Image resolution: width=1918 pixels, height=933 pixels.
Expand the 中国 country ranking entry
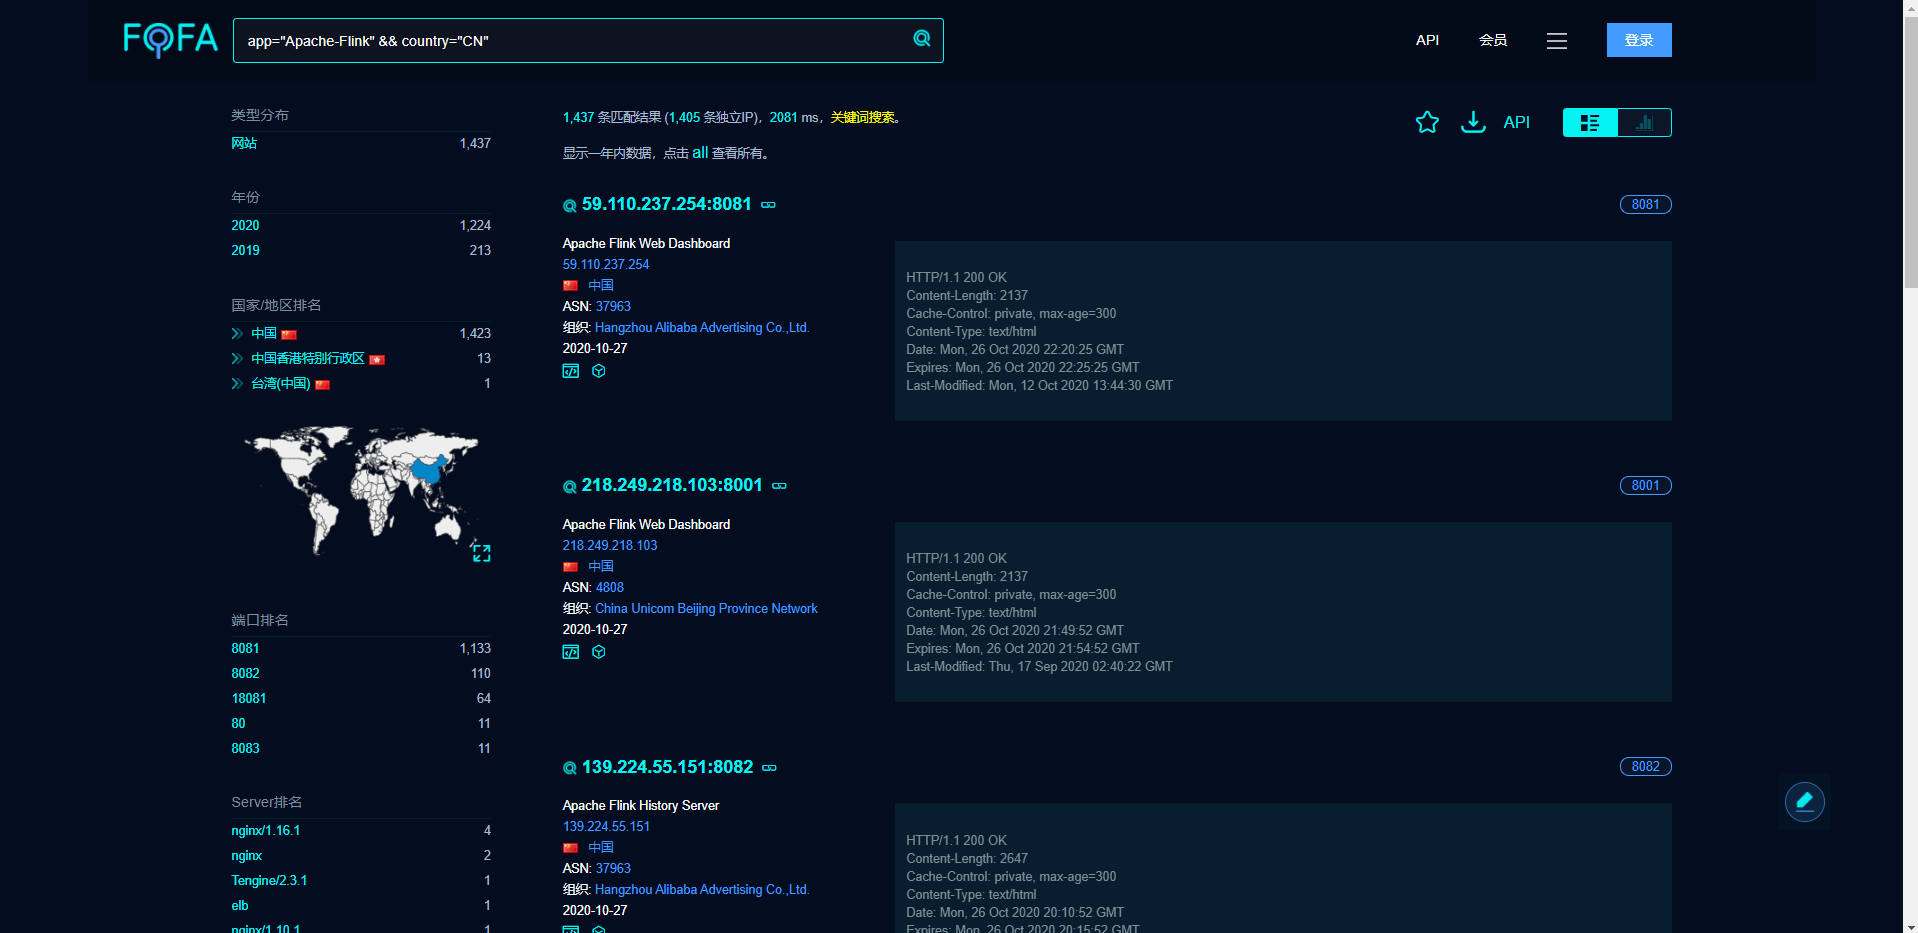(x=237, y=334)
